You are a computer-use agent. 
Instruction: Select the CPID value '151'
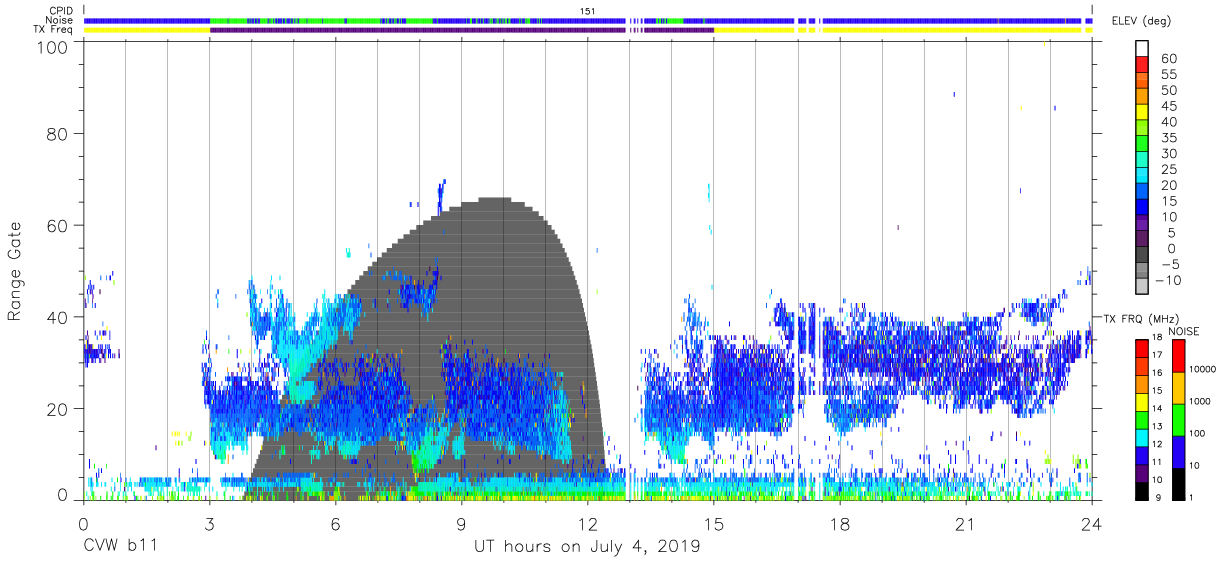pyautogui.click(x=587, y=10)
